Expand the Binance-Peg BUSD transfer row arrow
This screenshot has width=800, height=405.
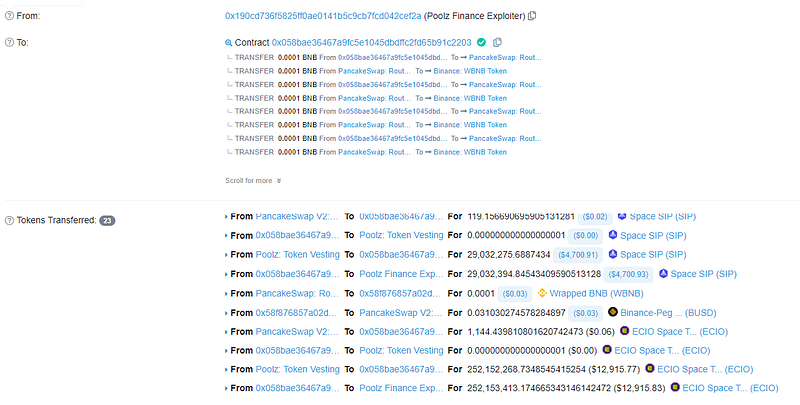tap(225, 312)
